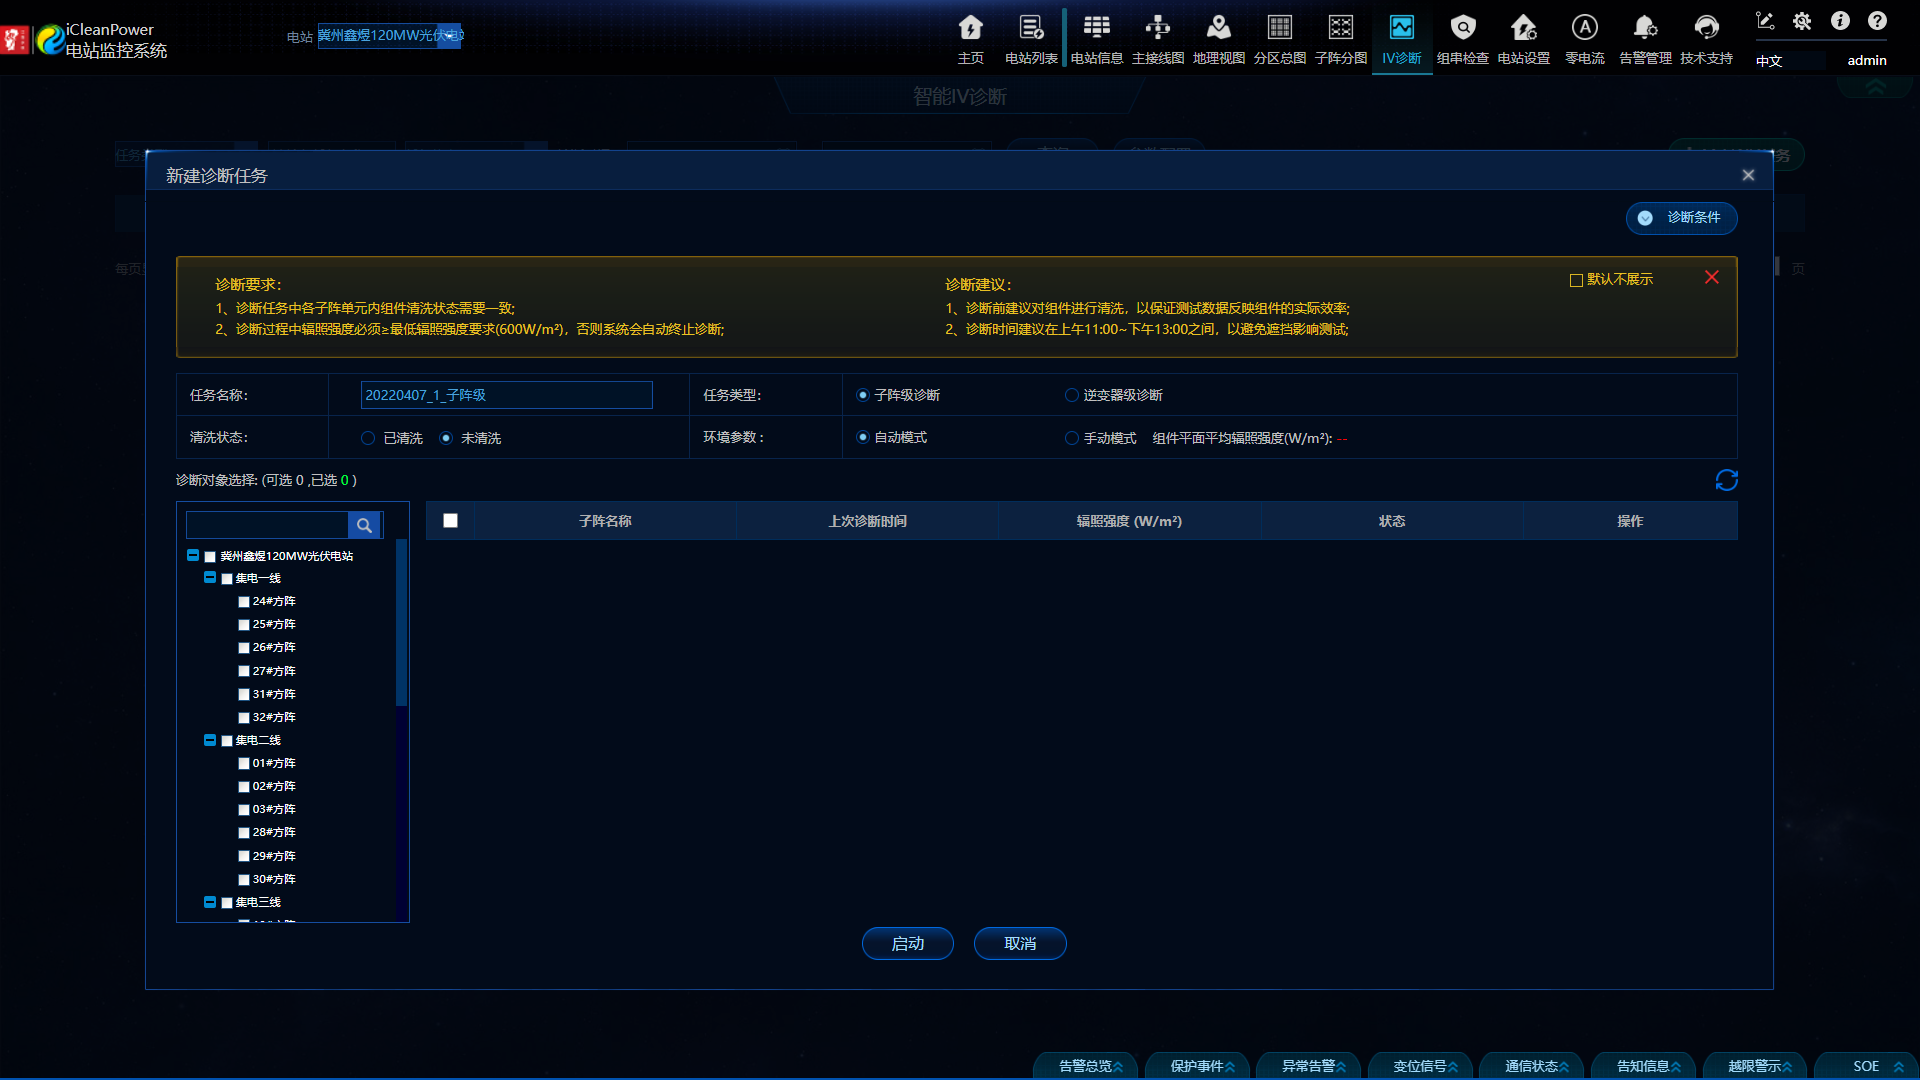Click the 上次诊断时间 column header
1920x1080 pixels.
867,521
